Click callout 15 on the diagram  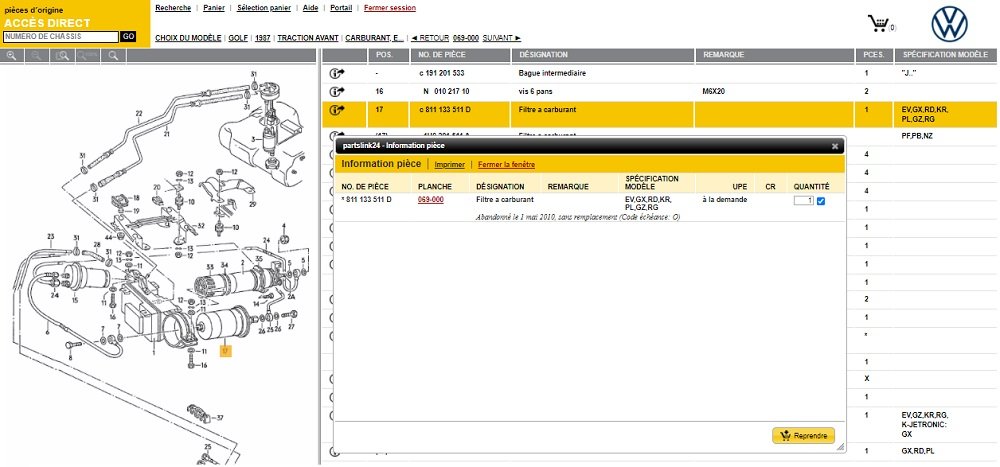(75, 300)
